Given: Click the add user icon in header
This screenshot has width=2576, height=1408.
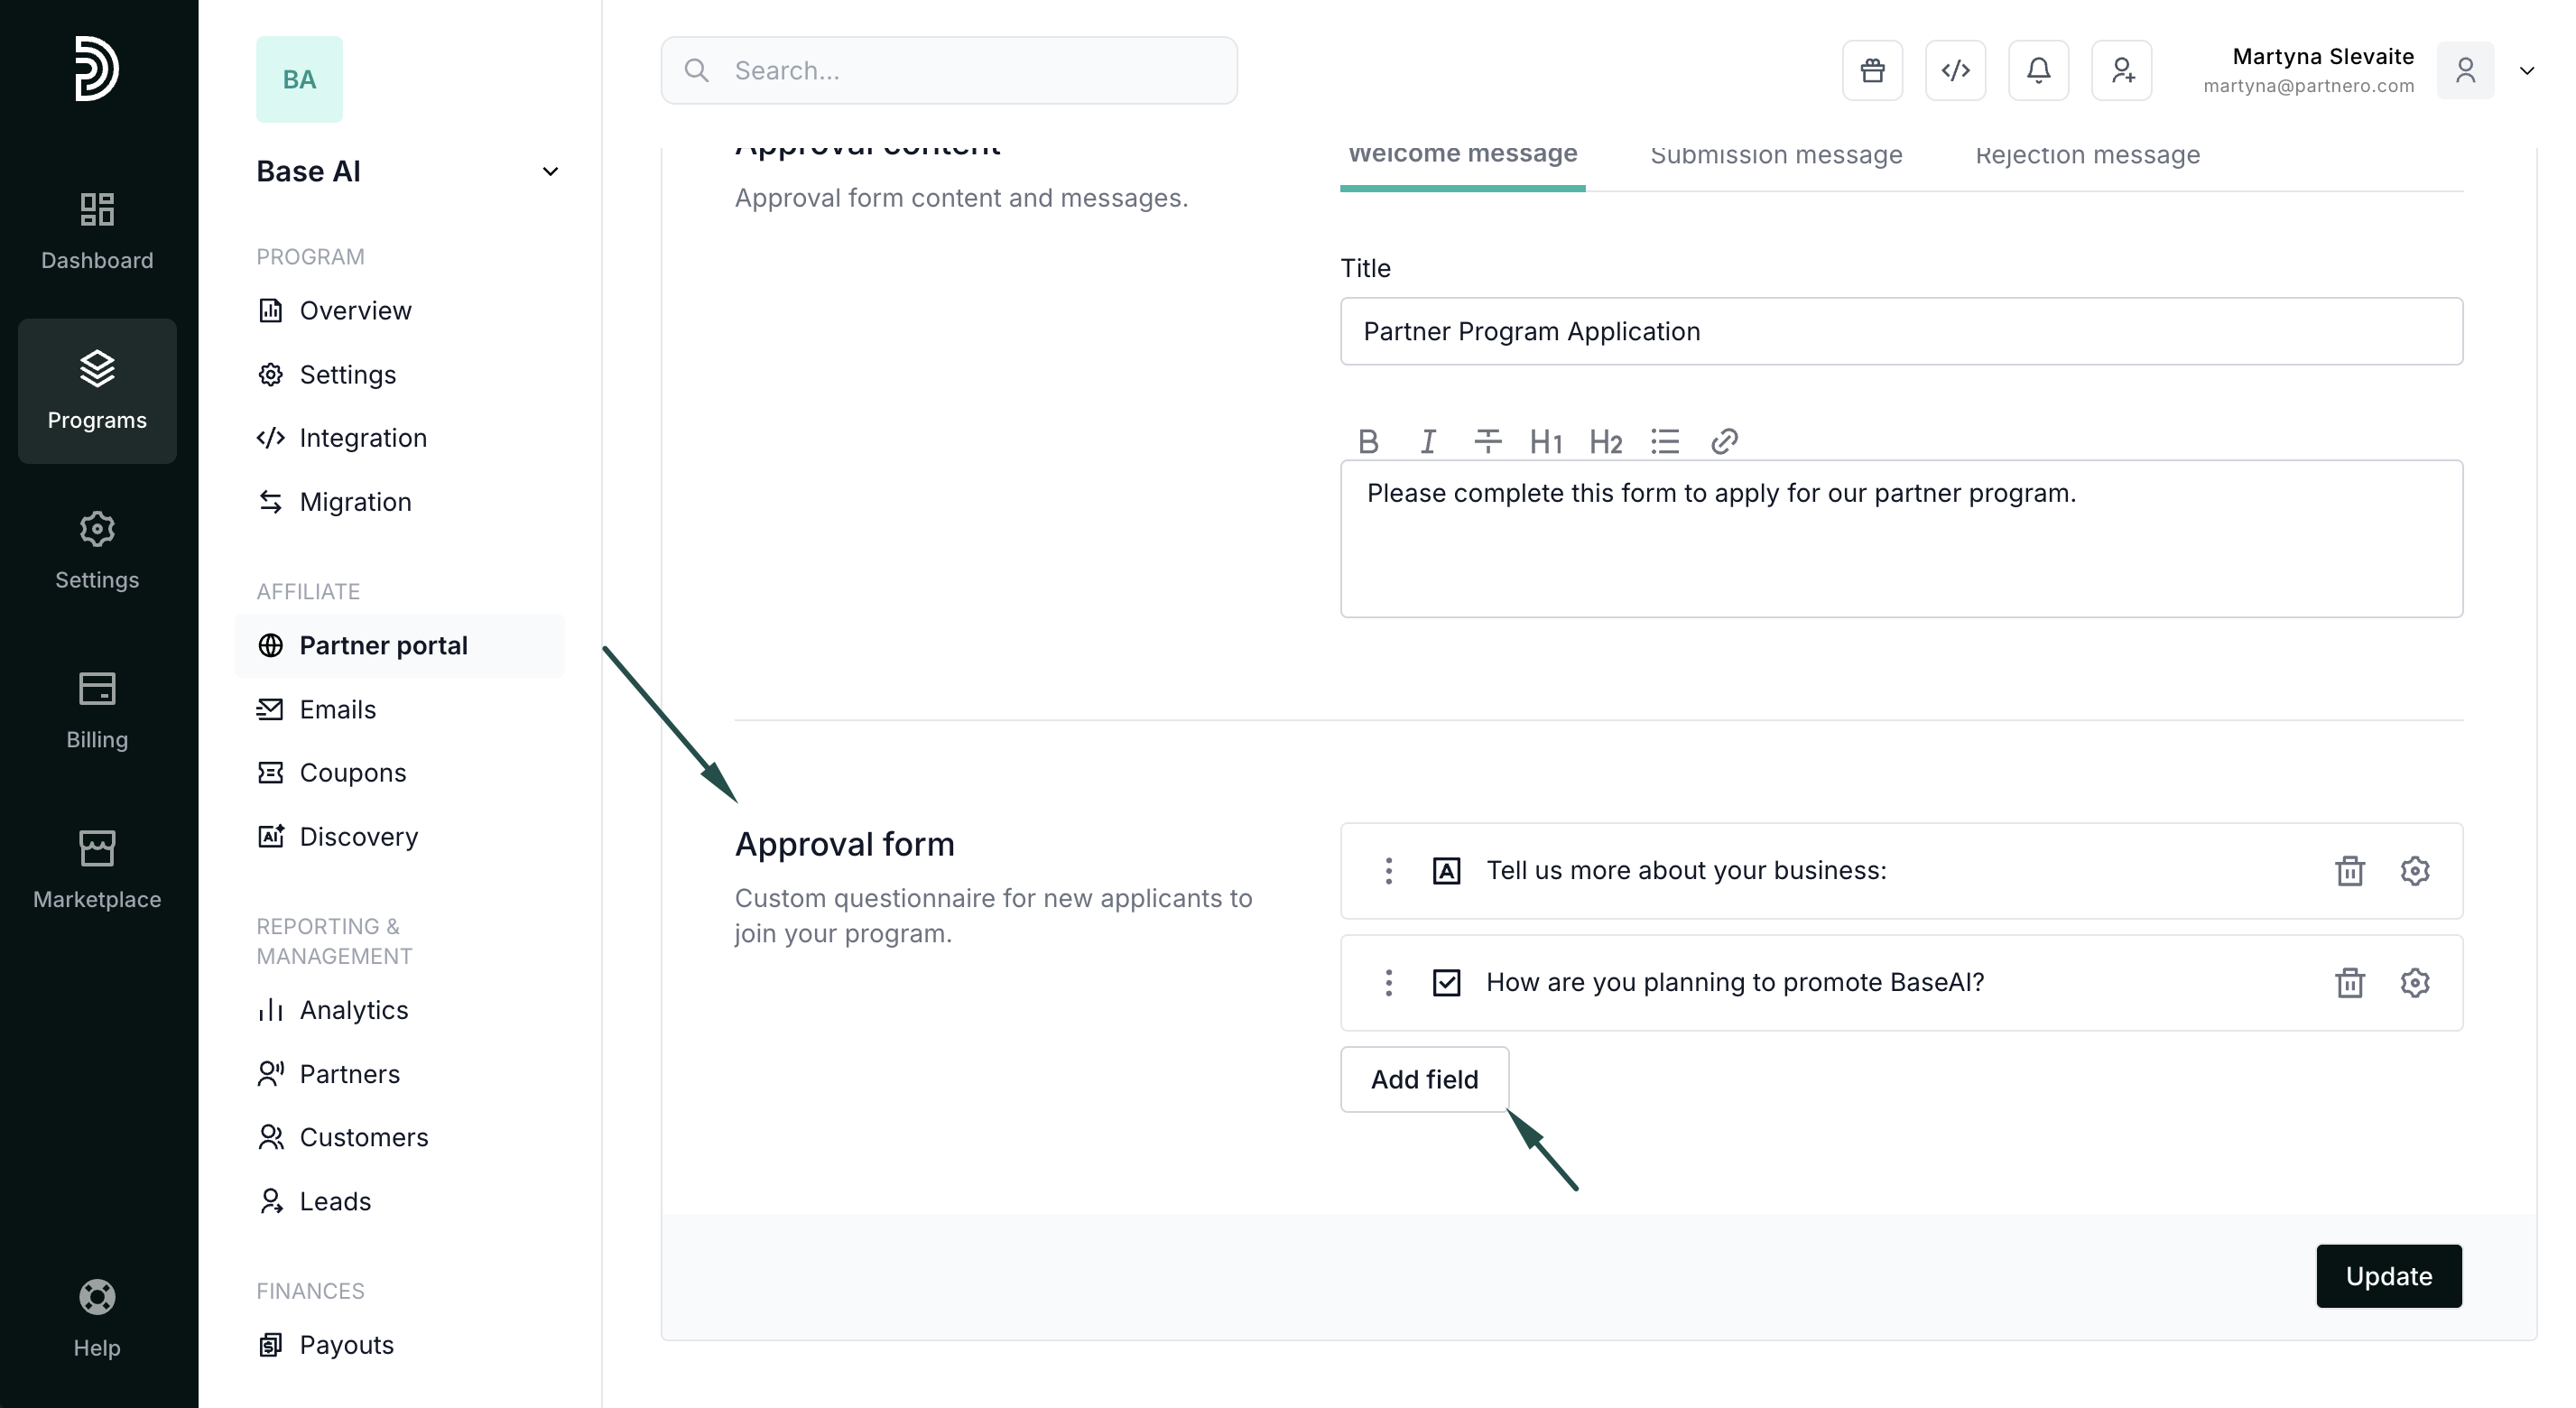Looking at the screenshot, I should tap(2121, 71).
